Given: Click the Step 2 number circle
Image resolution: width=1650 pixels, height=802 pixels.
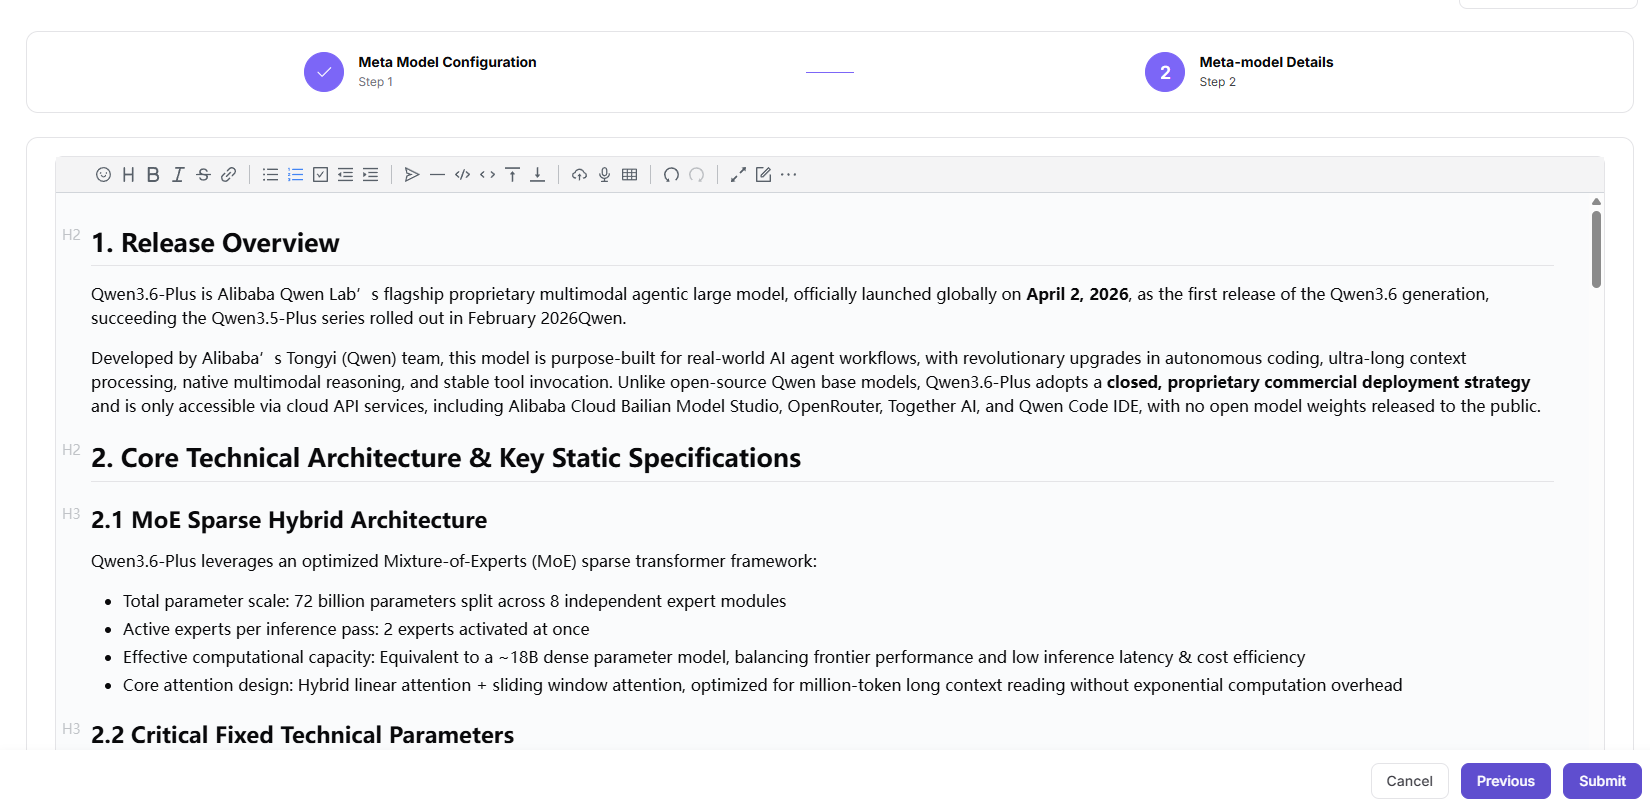Looking at the screenshot, I should [1165, 72].
